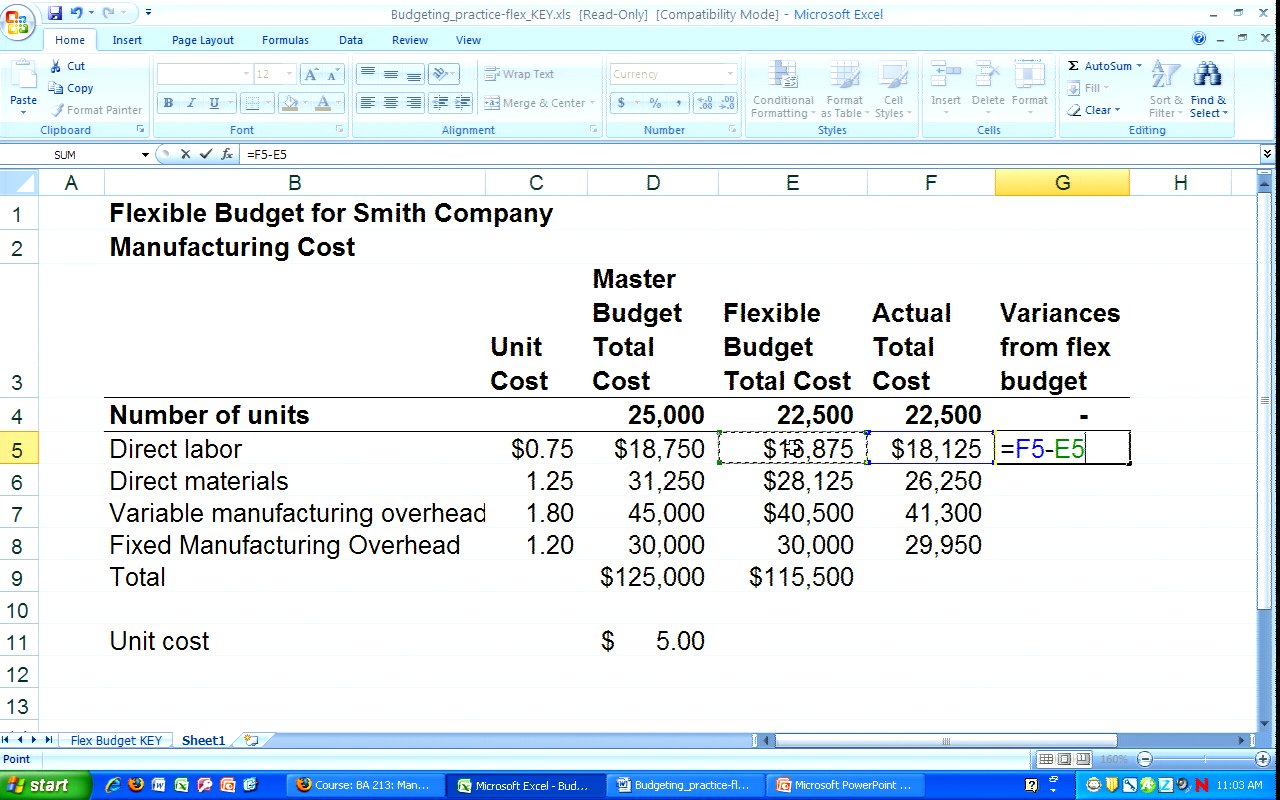The width and height of the screenshot is (1280, 800).
Task: Cancel the formula entry with X icon
Action: 185,155
